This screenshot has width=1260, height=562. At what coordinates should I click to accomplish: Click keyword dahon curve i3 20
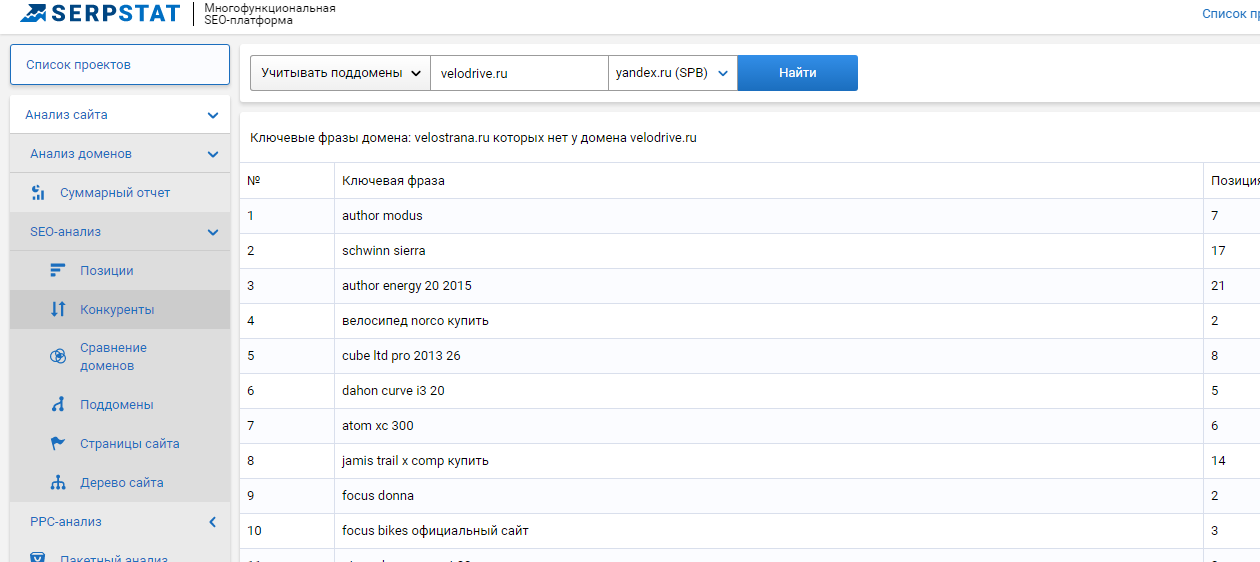coord(393,391)
